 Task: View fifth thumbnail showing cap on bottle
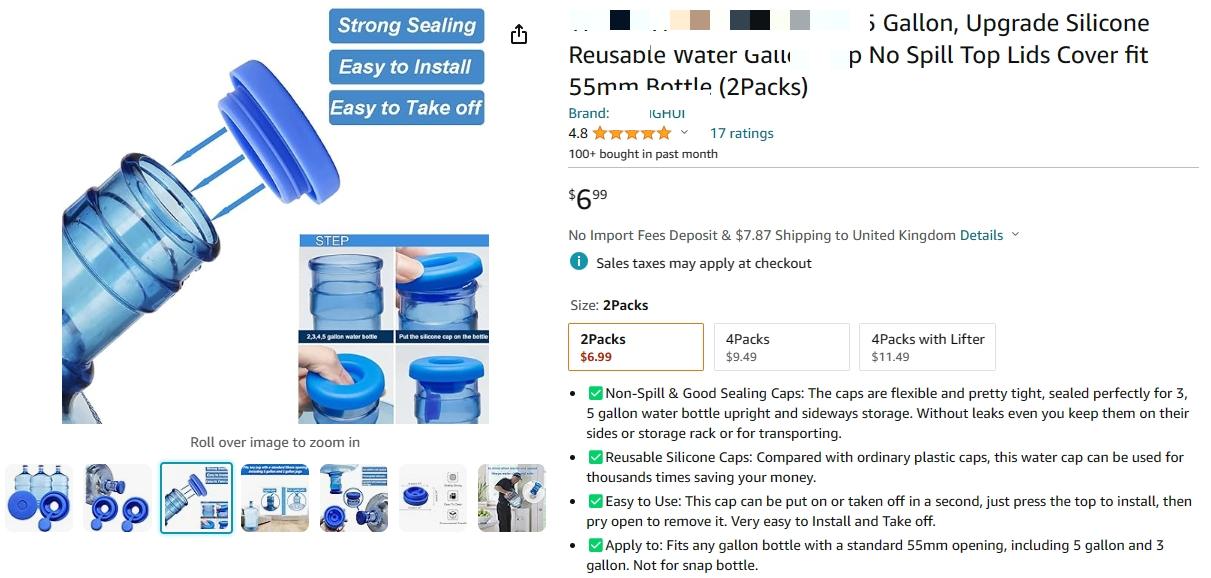point(354,498)
